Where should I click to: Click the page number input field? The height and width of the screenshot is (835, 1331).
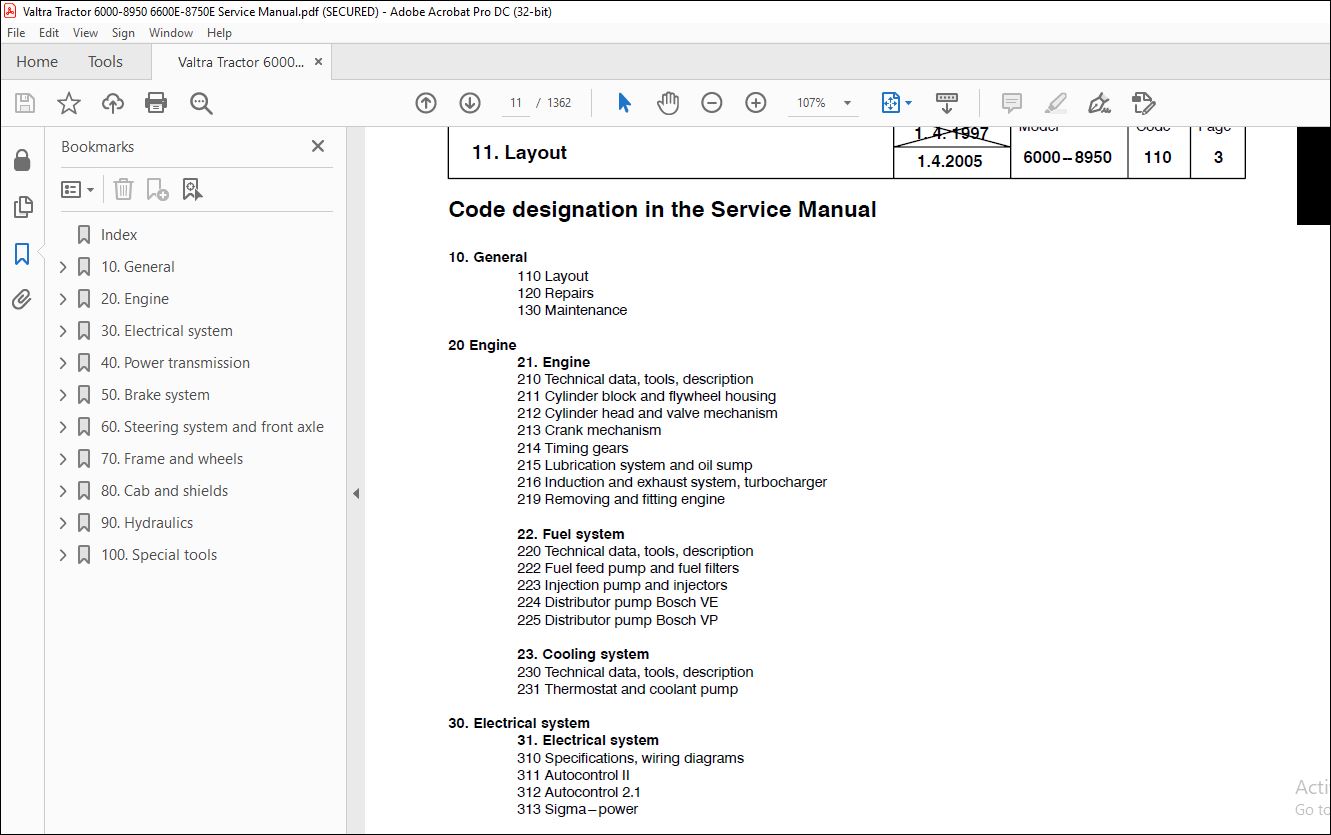coord(516,103)
